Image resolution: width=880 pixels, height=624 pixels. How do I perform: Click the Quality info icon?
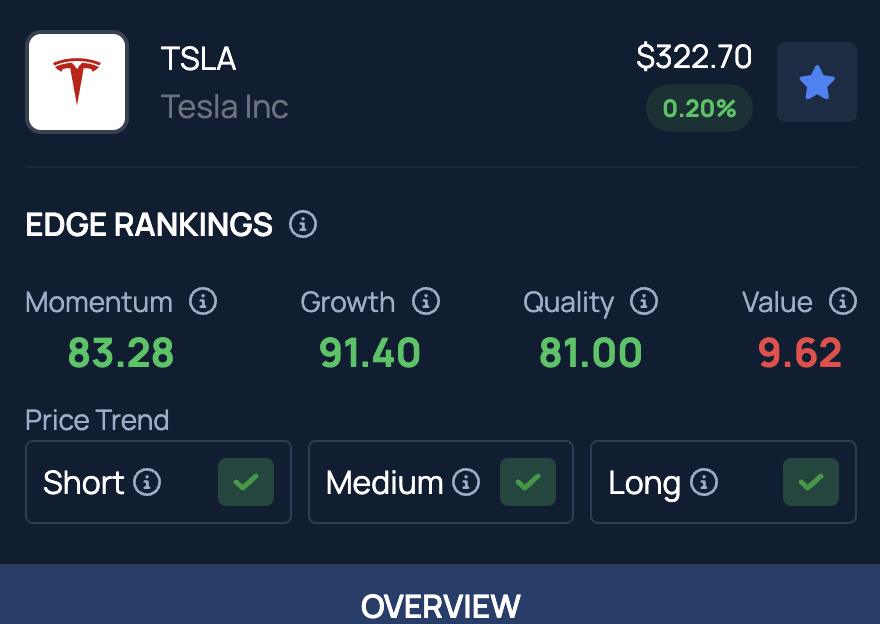(644, 301)
